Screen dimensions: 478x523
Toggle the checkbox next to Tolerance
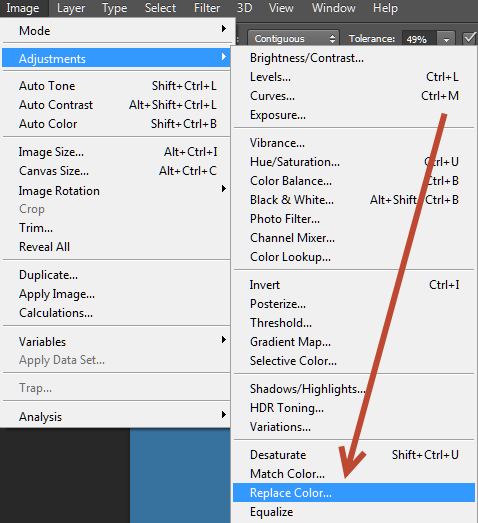pyautogui.click(x=470, y=38)
